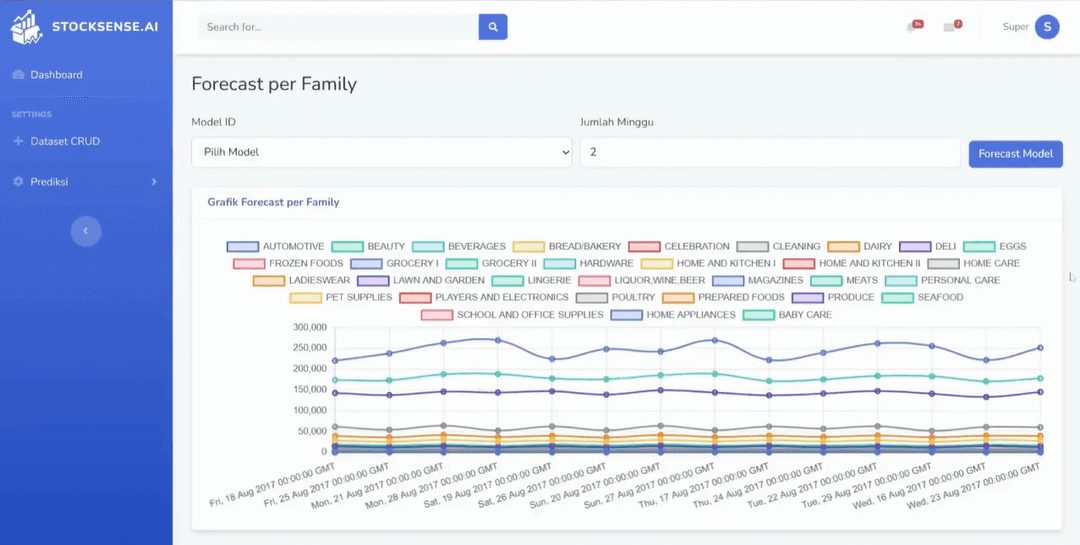The image size is (1080, 545).
Task: Click the StockSense.AI logo icon
Action: click(27, 27)
